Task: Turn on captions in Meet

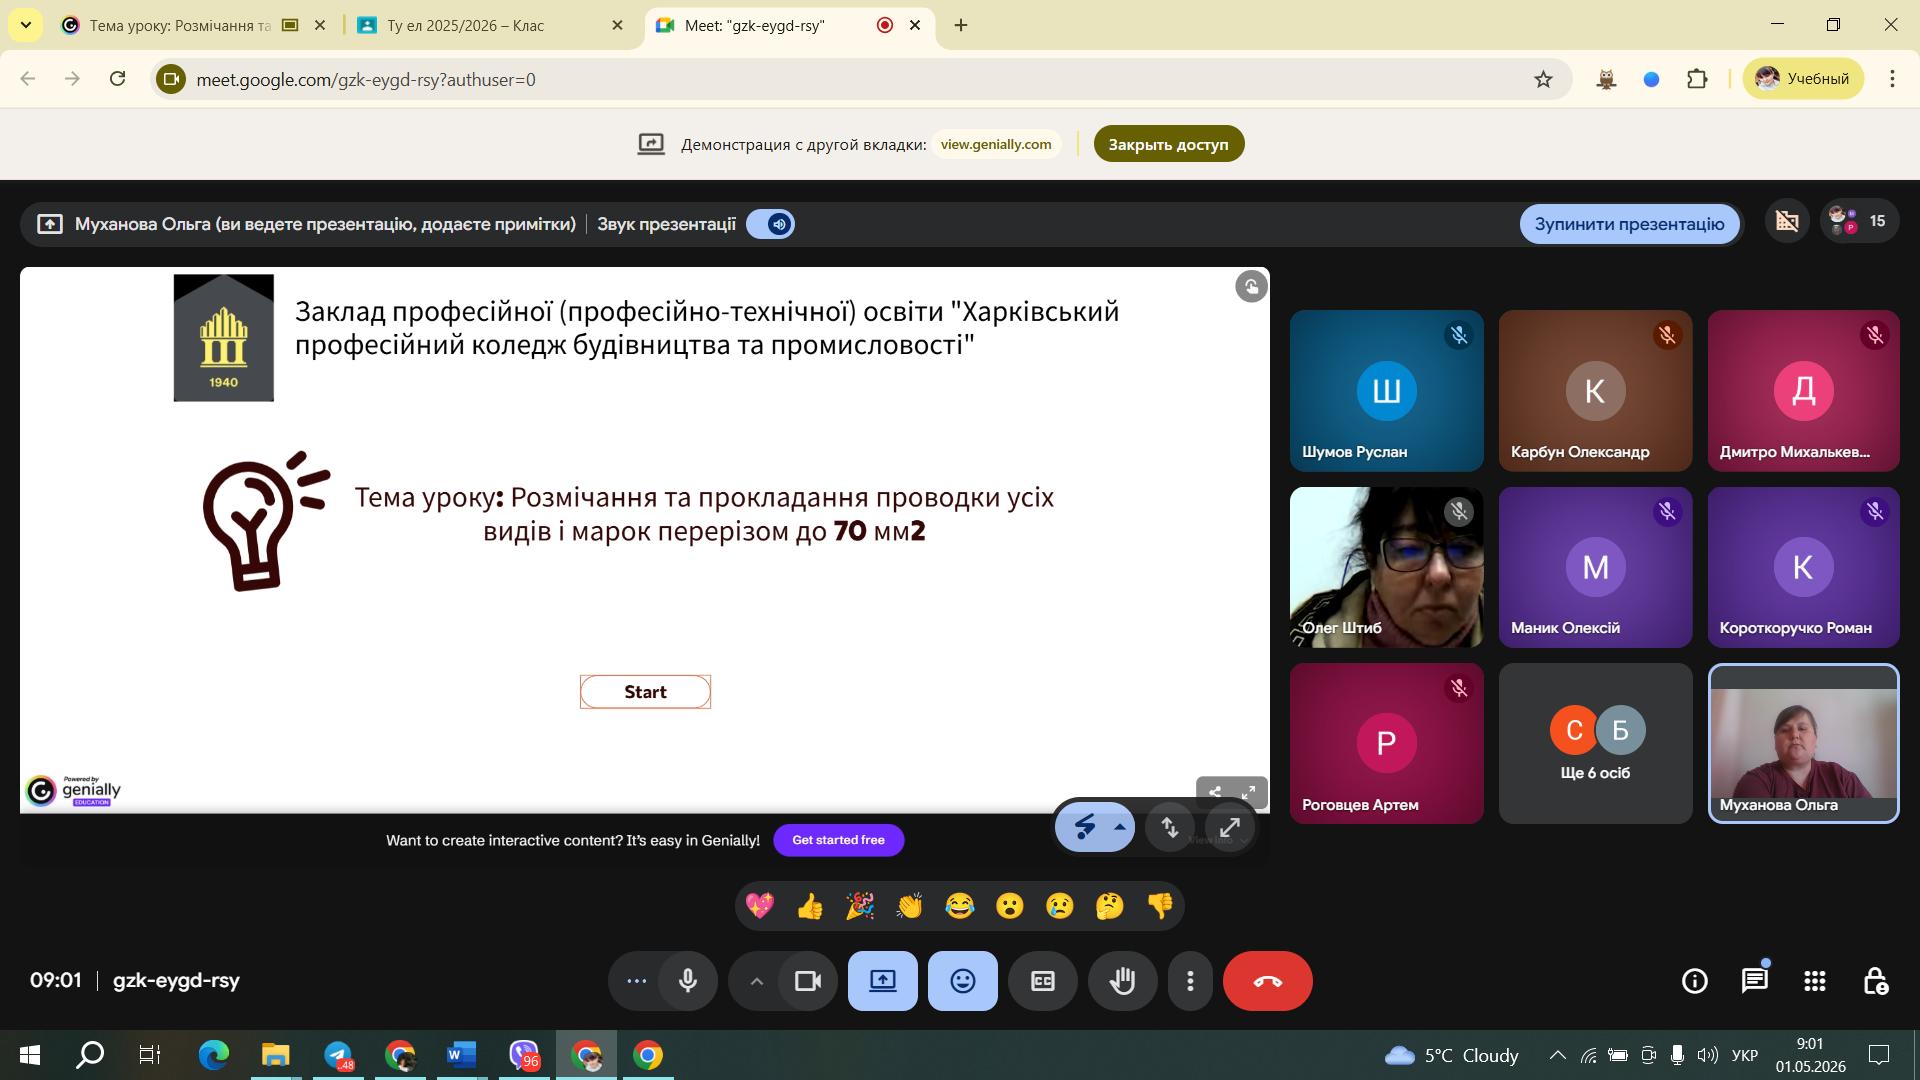Action: point(1043,981)
